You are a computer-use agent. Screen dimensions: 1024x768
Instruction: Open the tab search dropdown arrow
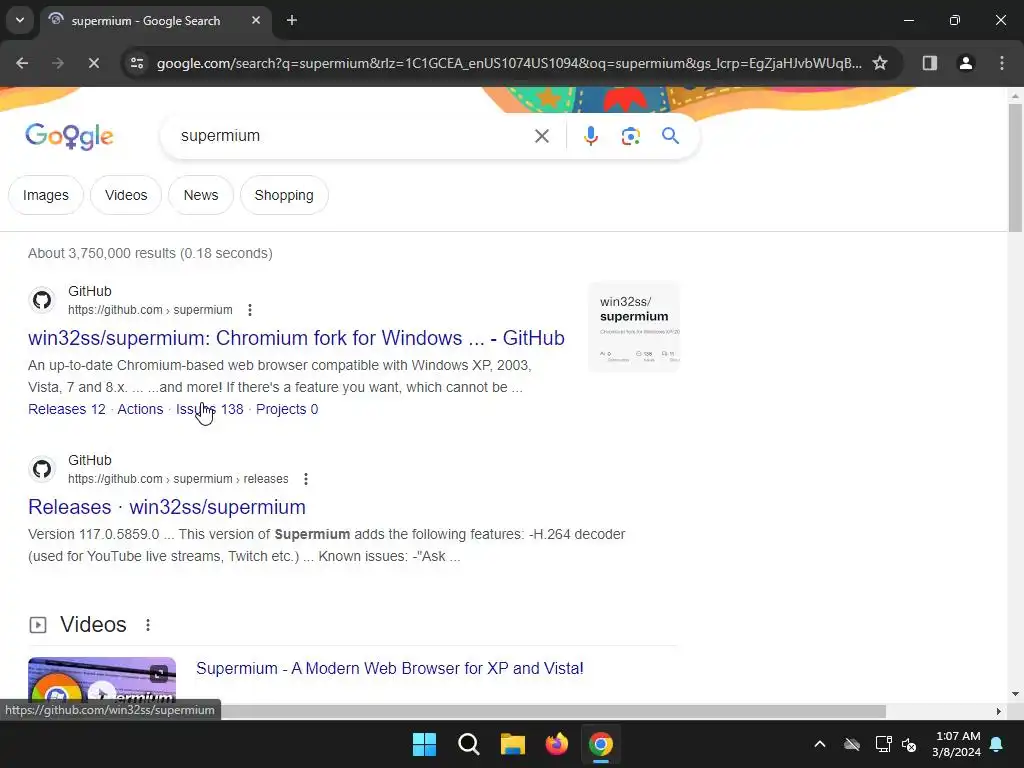pos(20,20)
